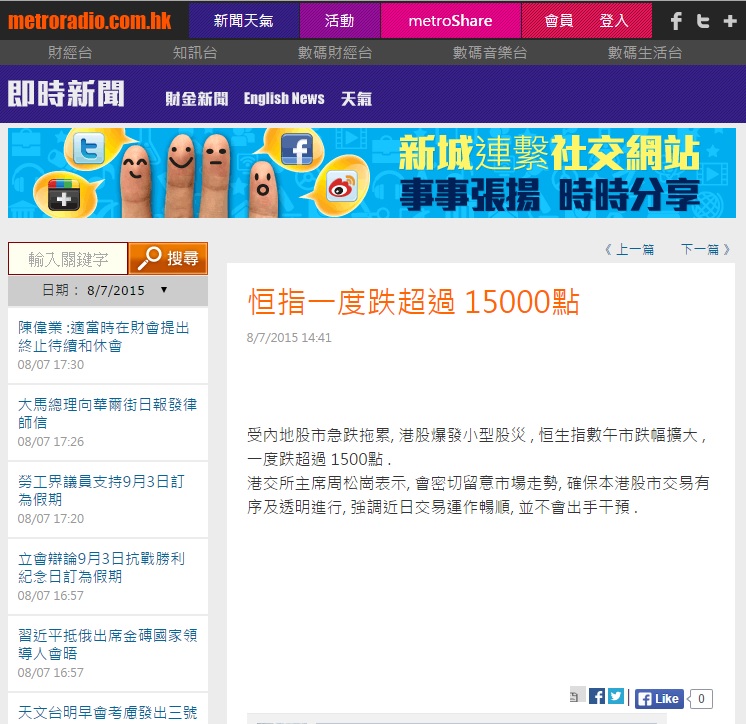Viewport: 746px width, 724px height.
Task: Open the date dropdown arrow beside 8/7/2015
Action: [x=164, y=290]
